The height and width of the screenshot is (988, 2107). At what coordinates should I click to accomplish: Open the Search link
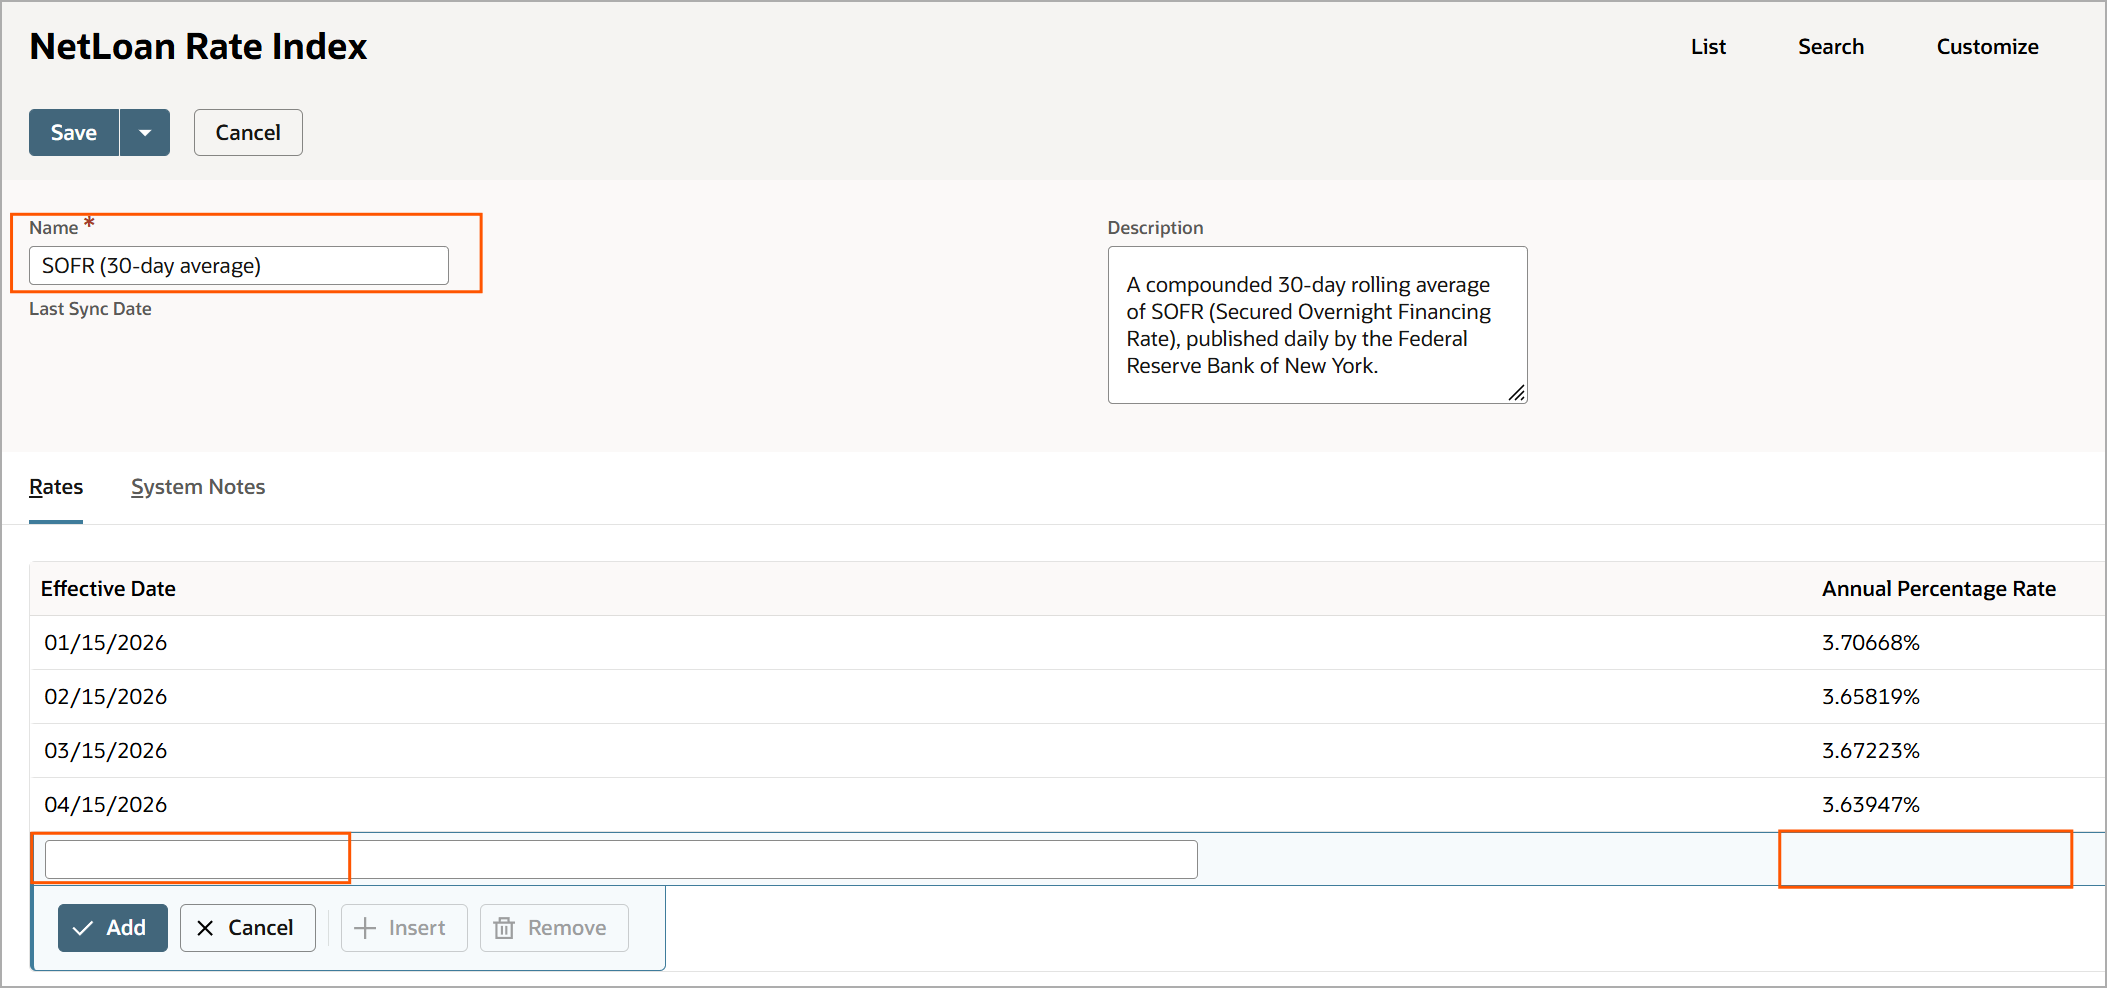point(1830,47)
